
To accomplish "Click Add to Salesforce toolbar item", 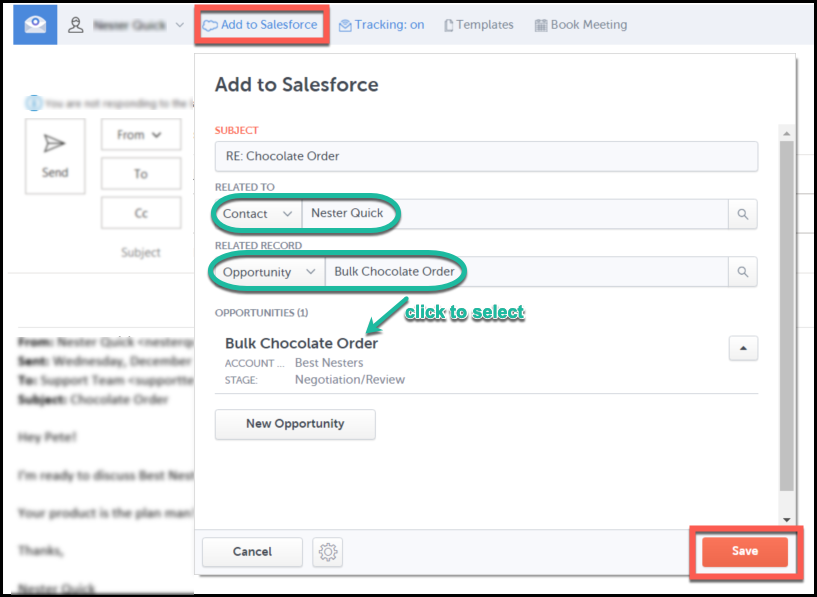I will [x=261, y=24].
